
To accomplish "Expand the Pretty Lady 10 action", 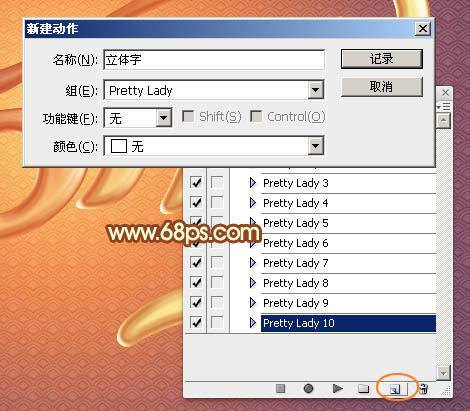I will [x=253, y=323].
